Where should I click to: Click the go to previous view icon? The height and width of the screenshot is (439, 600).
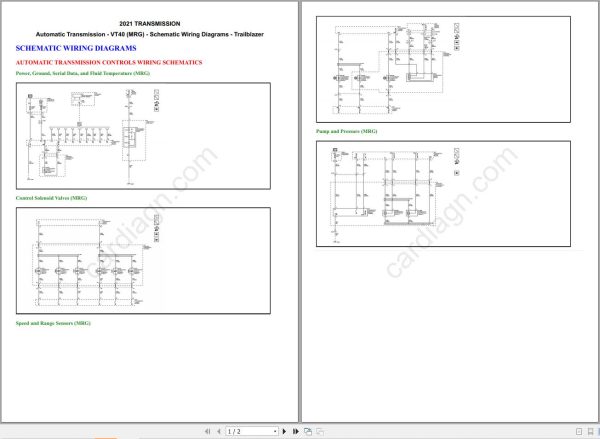point(308,431)
